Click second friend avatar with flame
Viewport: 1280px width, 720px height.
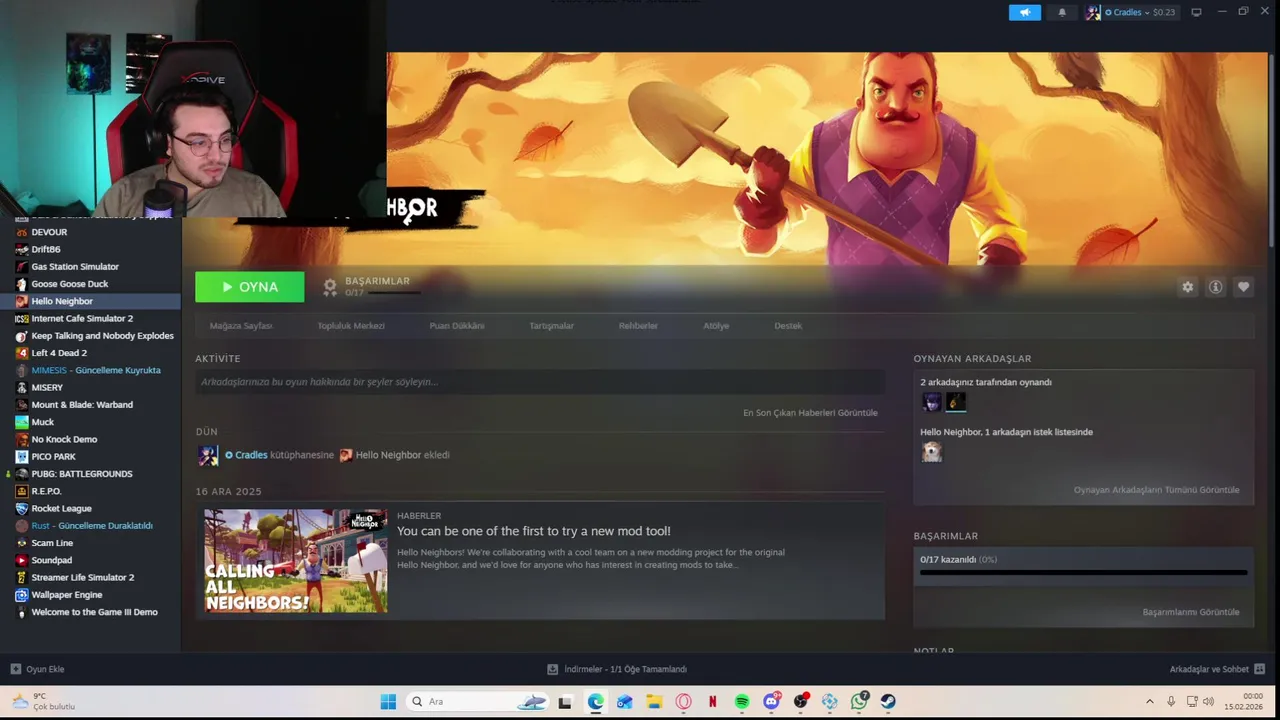tap(956, 402)
